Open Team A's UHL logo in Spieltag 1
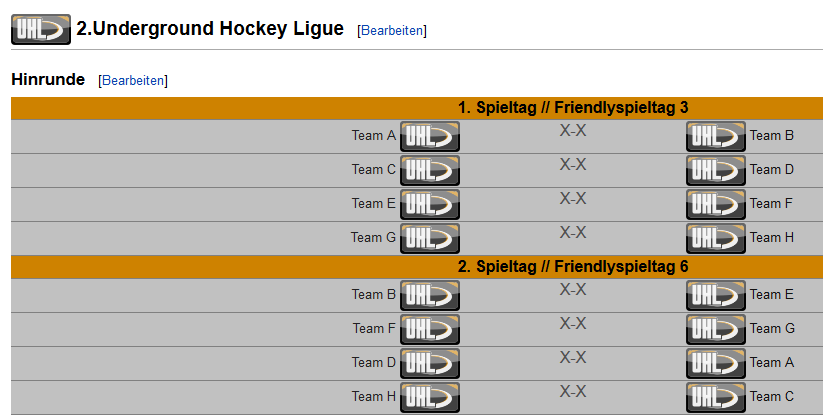 pyautogui.click(x=430, y=136)
